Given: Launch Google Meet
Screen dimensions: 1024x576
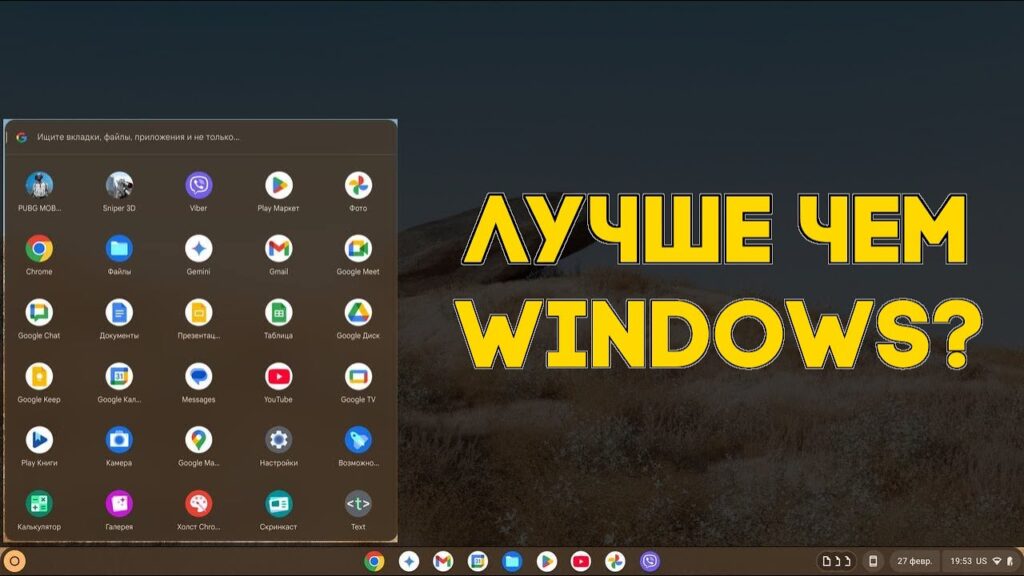Looking at the screenshot, I should [358, 249].
